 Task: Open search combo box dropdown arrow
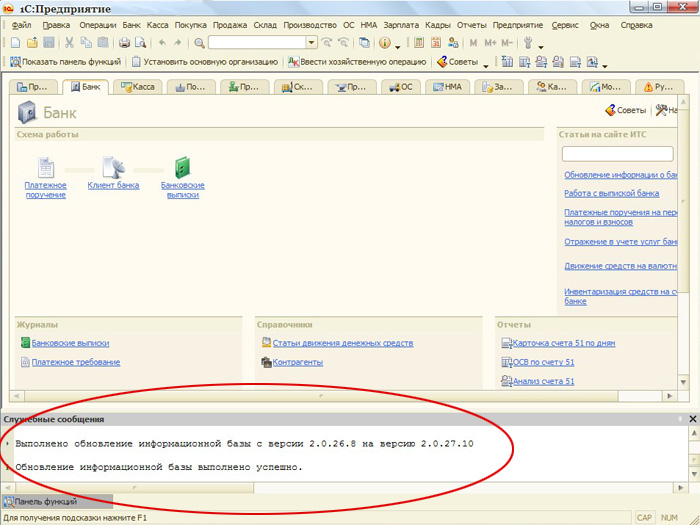click(311, 42)
